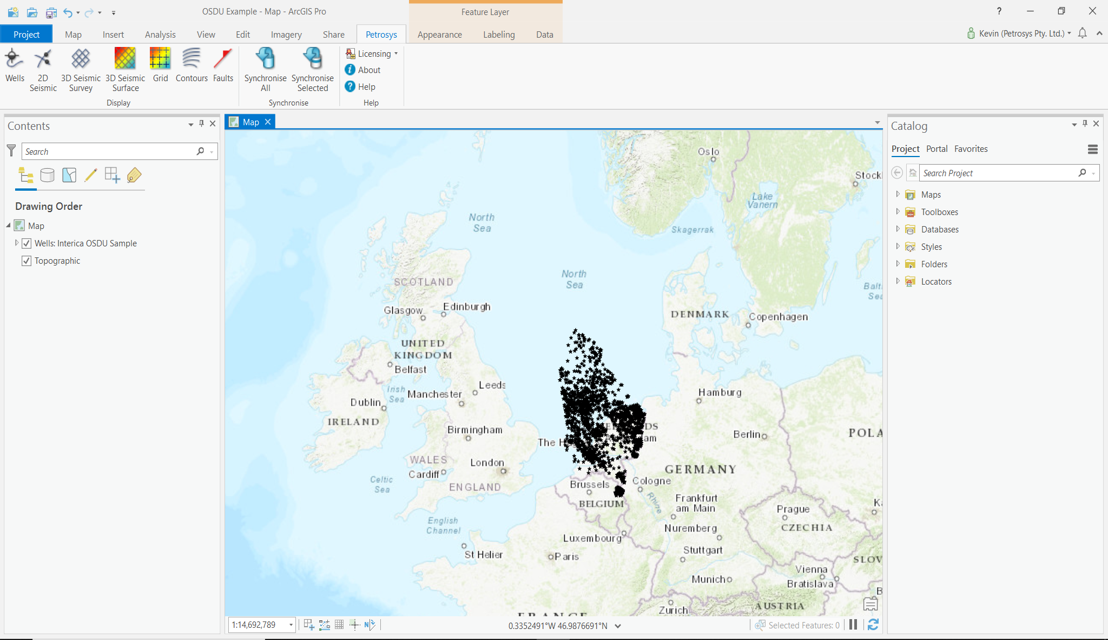
Task: Toggle Wells: Interica OSDU Sample layer visibility
Action: pos(27,243)
